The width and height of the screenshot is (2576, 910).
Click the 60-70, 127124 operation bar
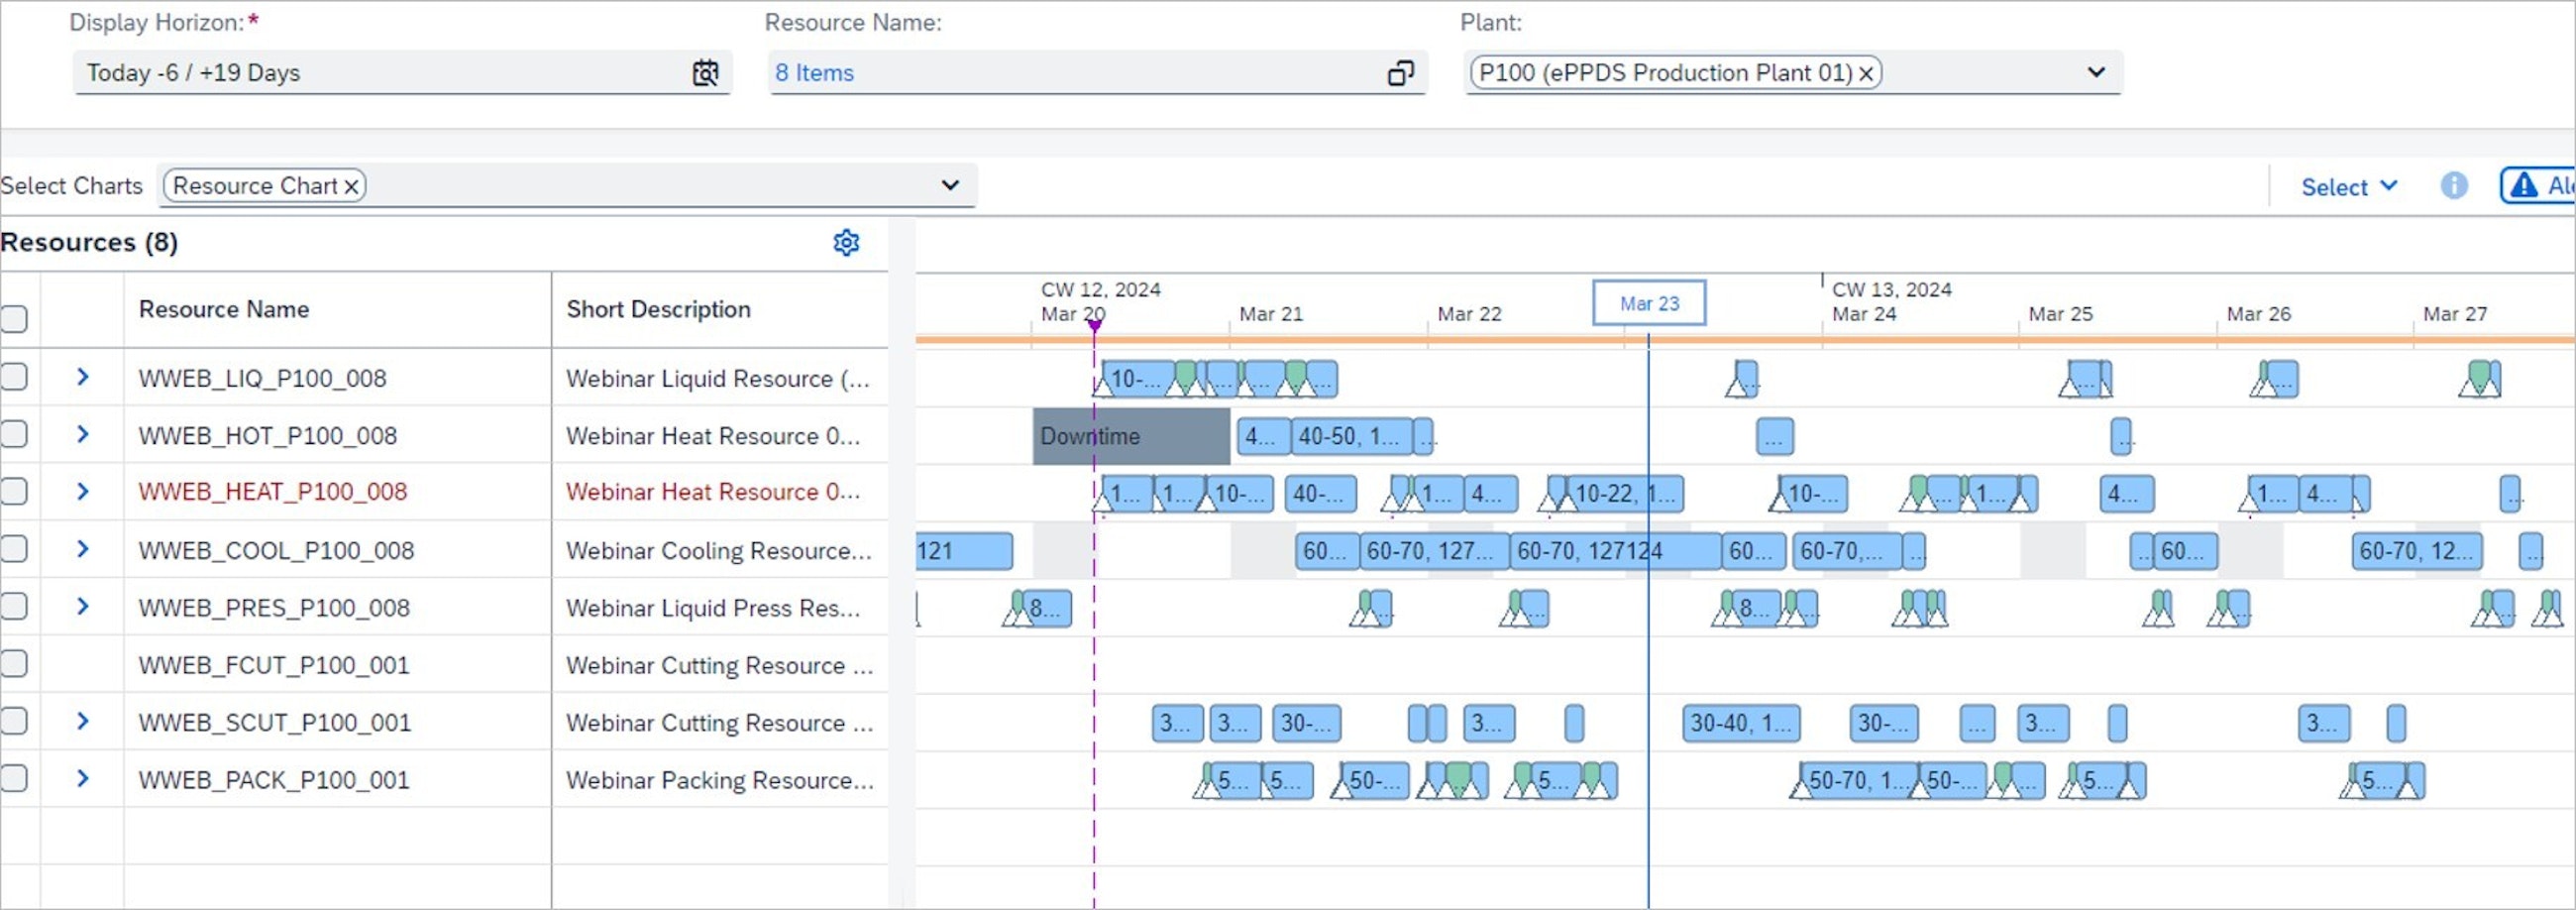1590,551
